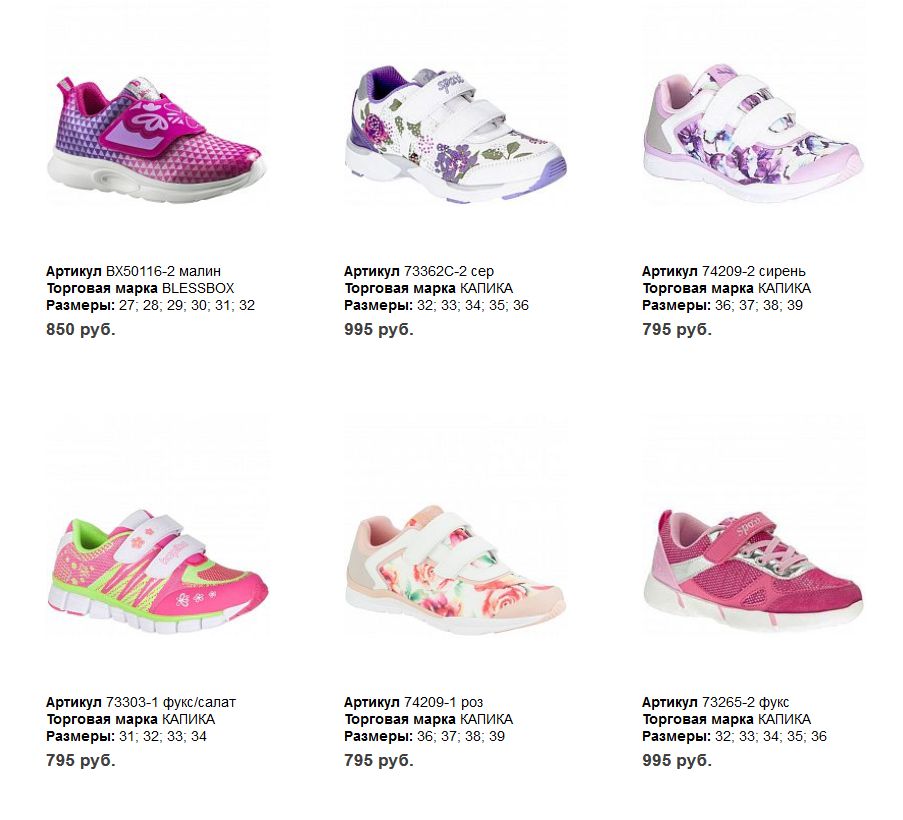Click the 795 руб. price under 74209-2
903x820 pixels.
[677, 330]
